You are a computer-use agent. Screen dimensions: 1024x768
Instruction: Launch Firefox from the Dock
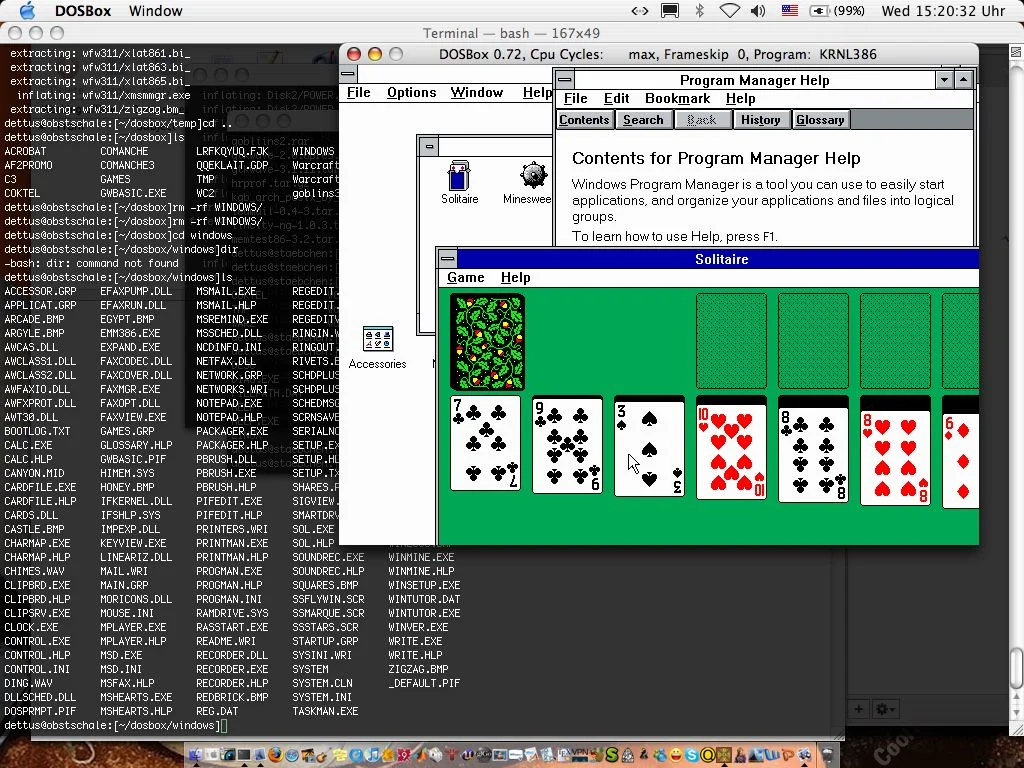click(275, 756)
